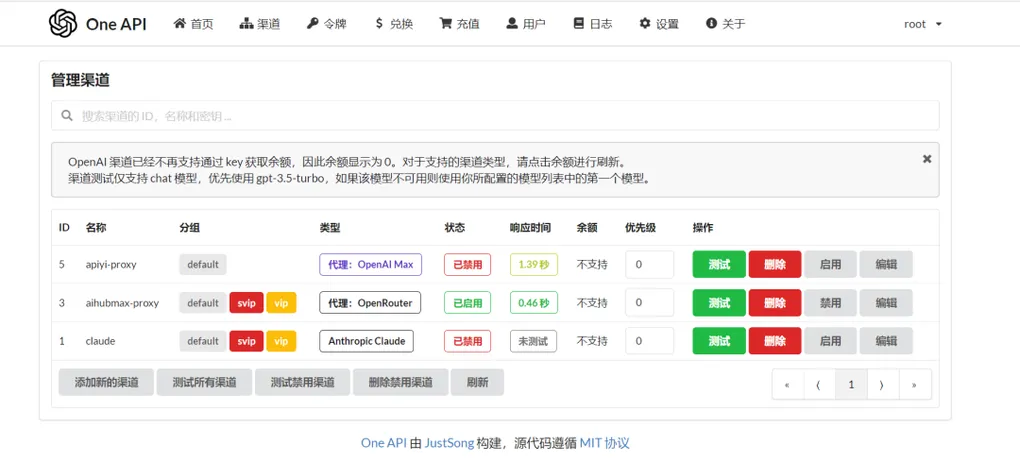Click the shopping cart icon beside 充值
The width and height of the screenshot is (1020, 466).
click(x=446, y=24)
